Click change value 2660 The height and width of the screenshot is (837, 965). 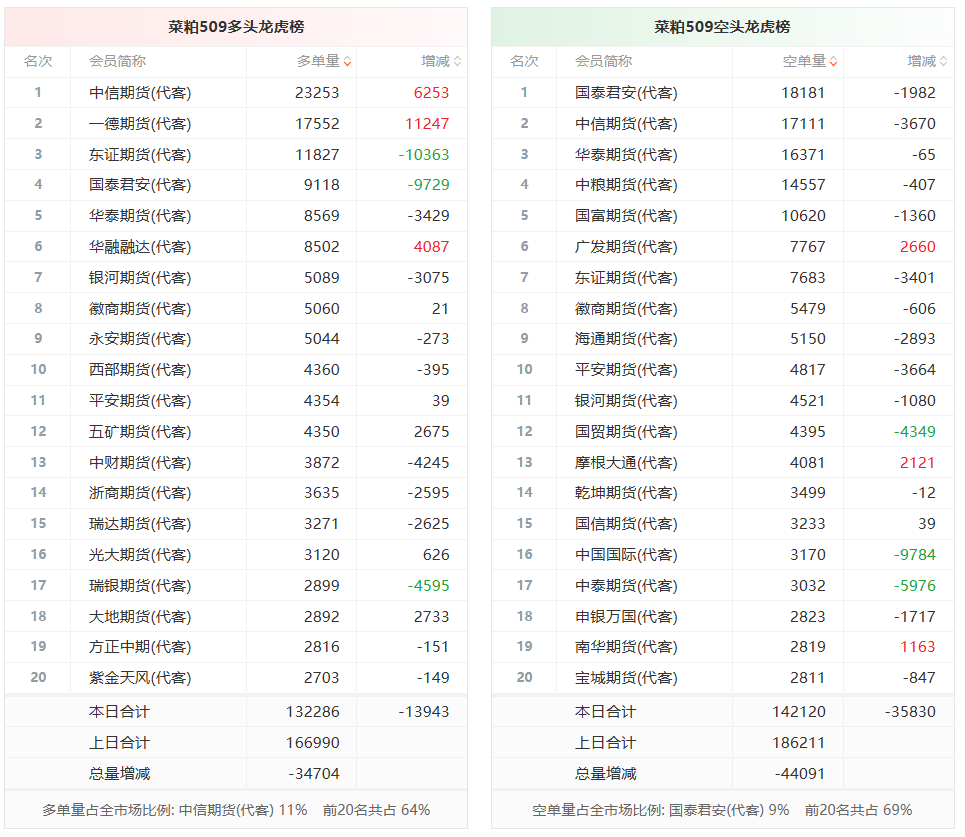pos(918,247)
